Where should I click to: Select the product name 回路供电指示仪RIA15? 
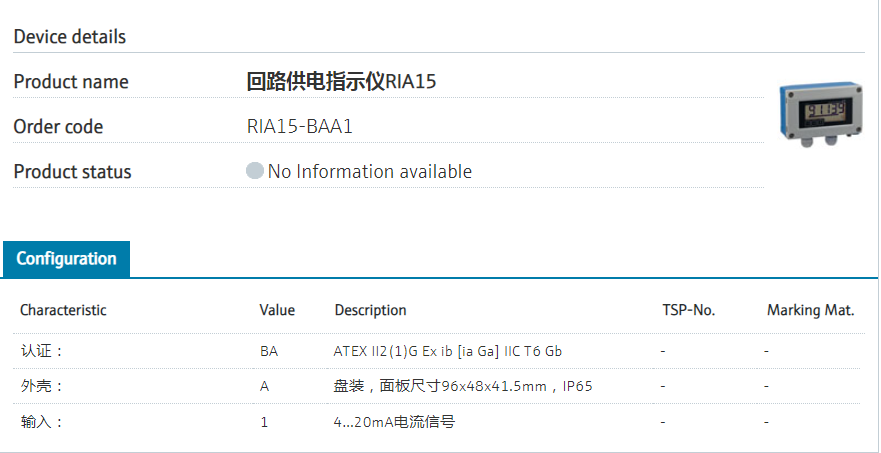(341, 82)
